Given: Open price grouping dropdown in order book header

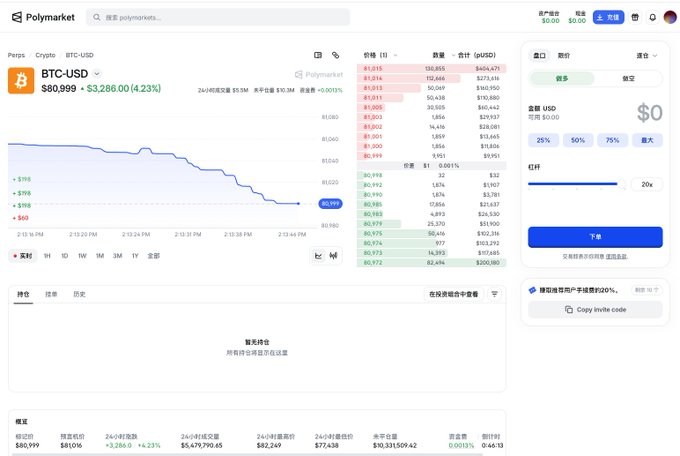Looking at the screenshot, I should pyautogui.click(x=395, y=55).
